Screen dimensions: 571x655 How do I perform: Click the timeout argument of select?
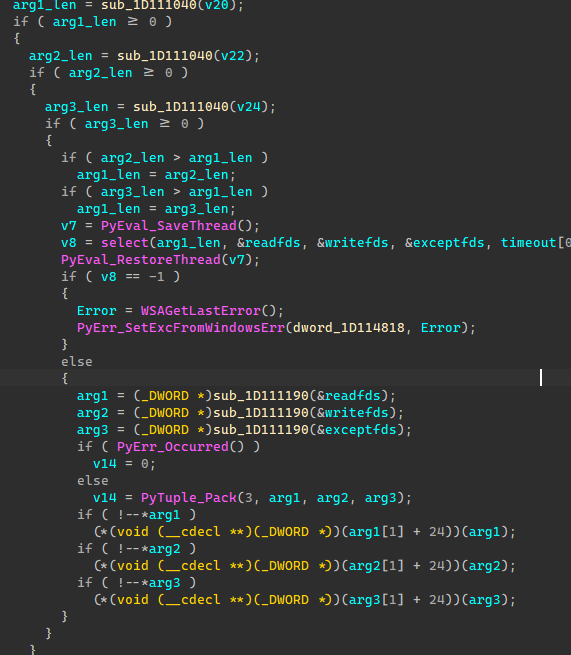(x=528, y=243)
